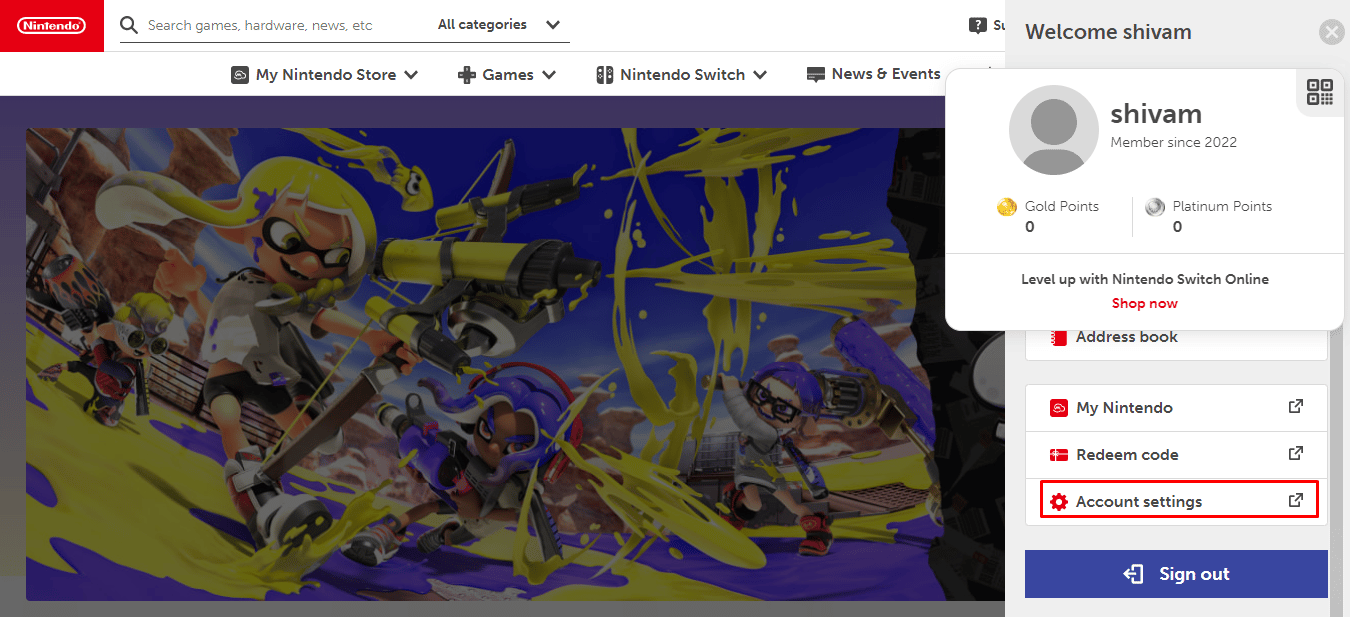
Task: Click the external link icon beside Redeem code
Action: click(1296, 454)
